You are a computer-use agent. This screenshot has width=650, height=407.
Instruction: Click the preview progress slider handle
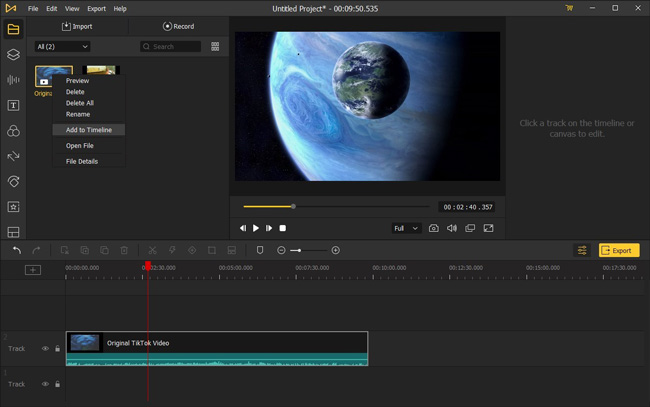[293, 206]
